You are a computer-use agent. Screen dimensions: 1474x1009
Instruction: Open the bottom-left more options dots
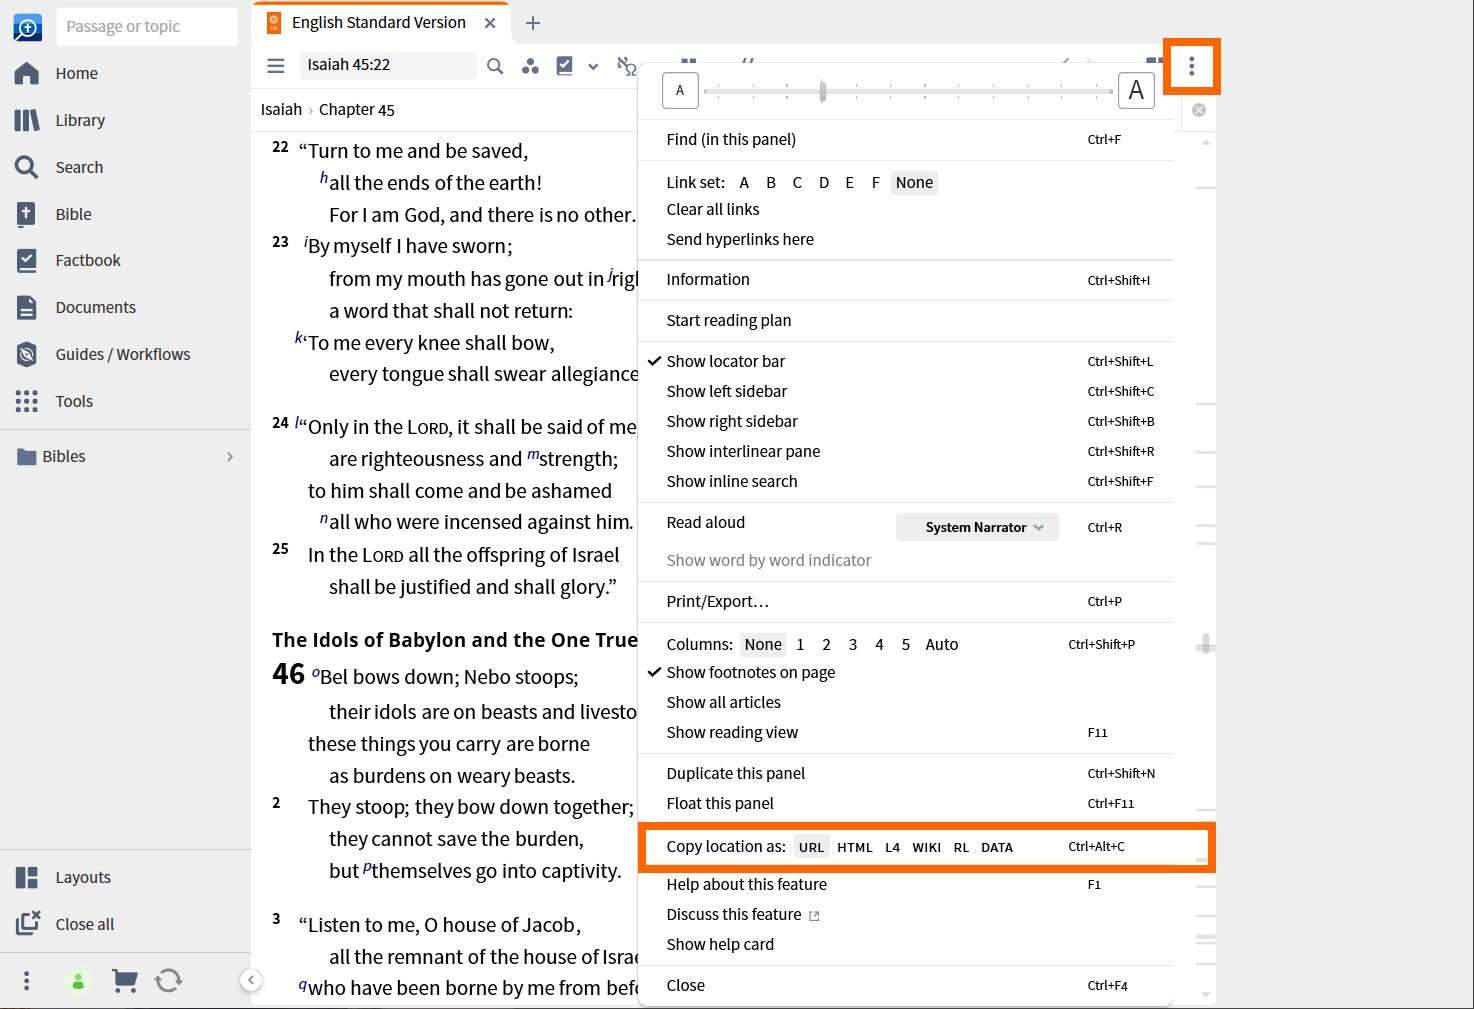pos(27,981)
